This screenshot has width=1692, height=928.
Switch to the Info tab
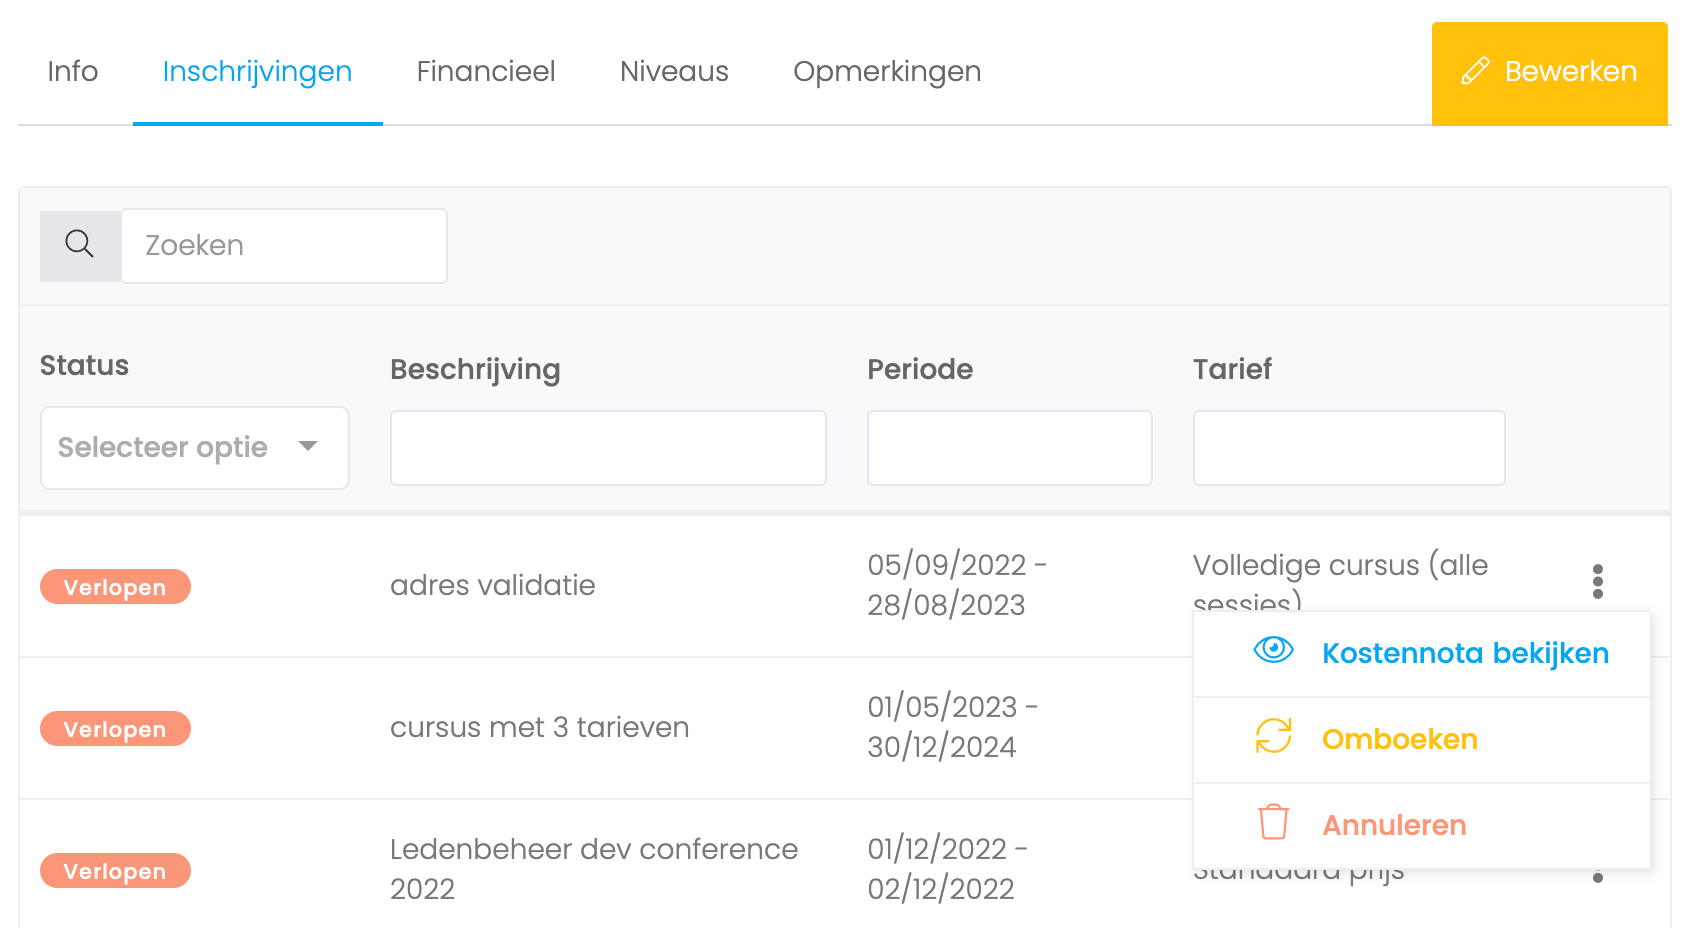(x=73, y=72)
